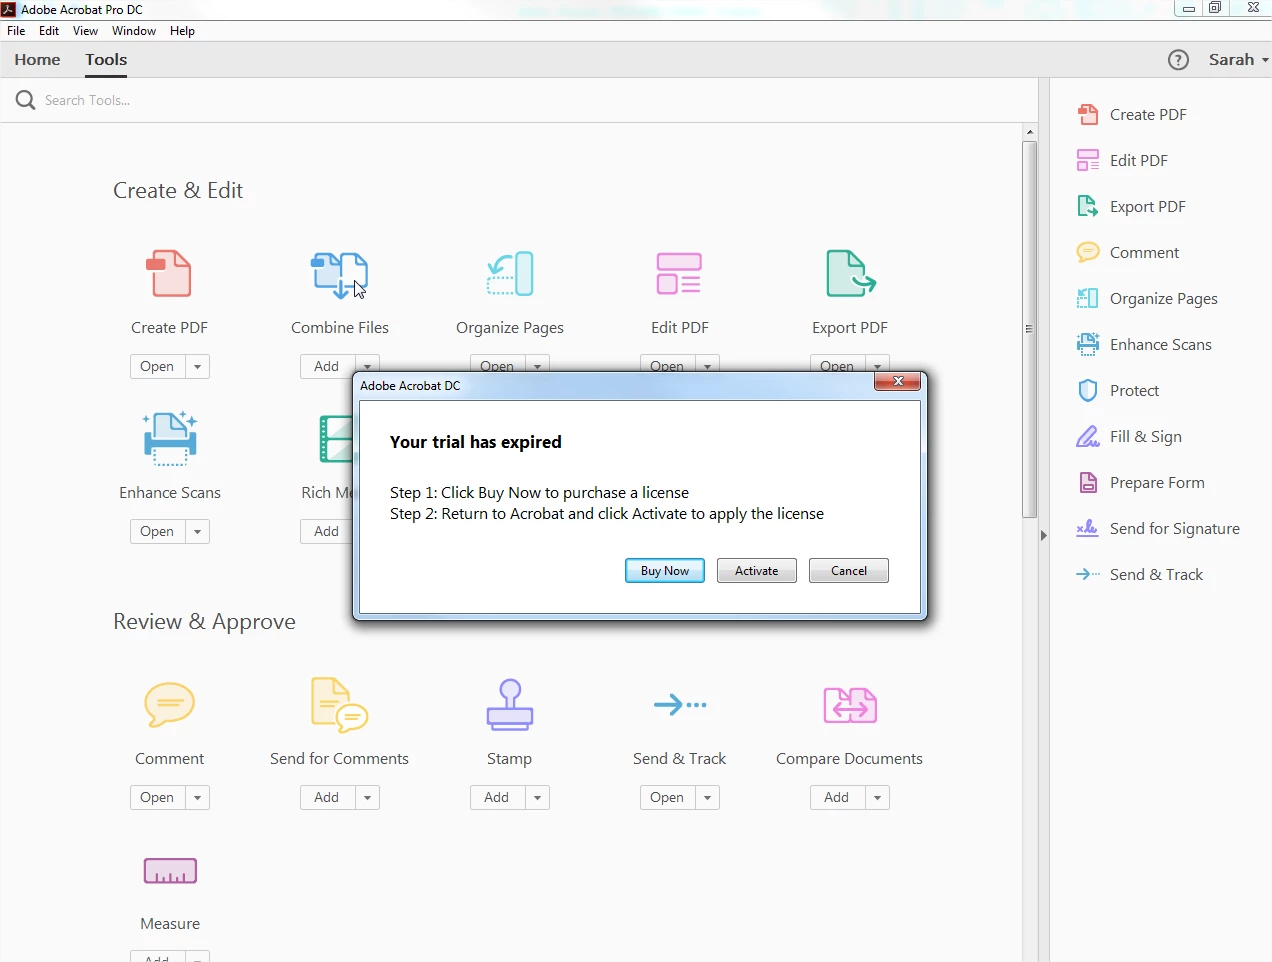
Task: Expand the dropdown arrow next to Comment Open
Action: [197, 798]
